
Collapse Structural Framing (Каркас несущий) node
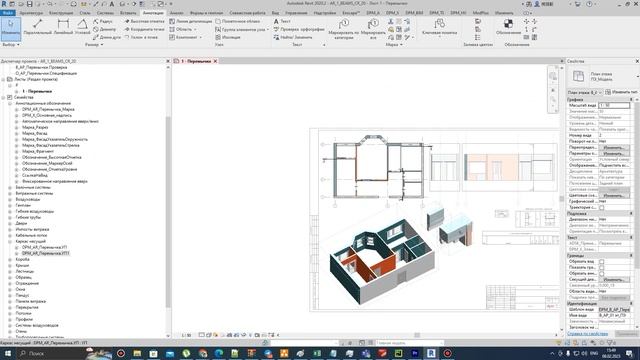pos(10,241)
